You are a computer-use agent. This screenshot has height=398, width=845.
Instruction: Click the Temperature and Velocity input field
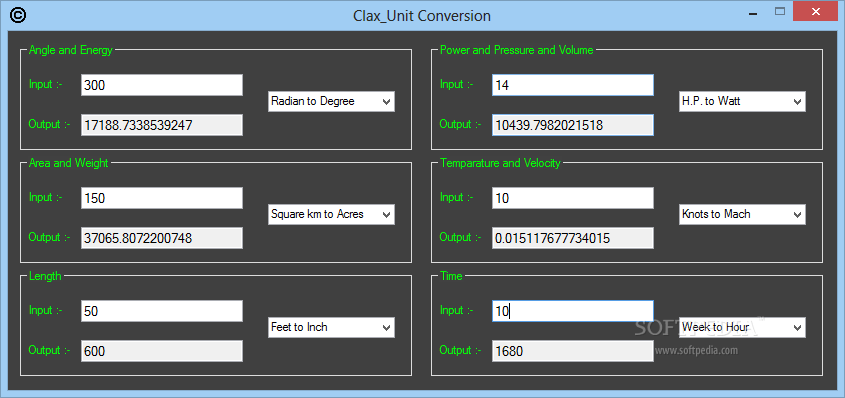[573, 198]
